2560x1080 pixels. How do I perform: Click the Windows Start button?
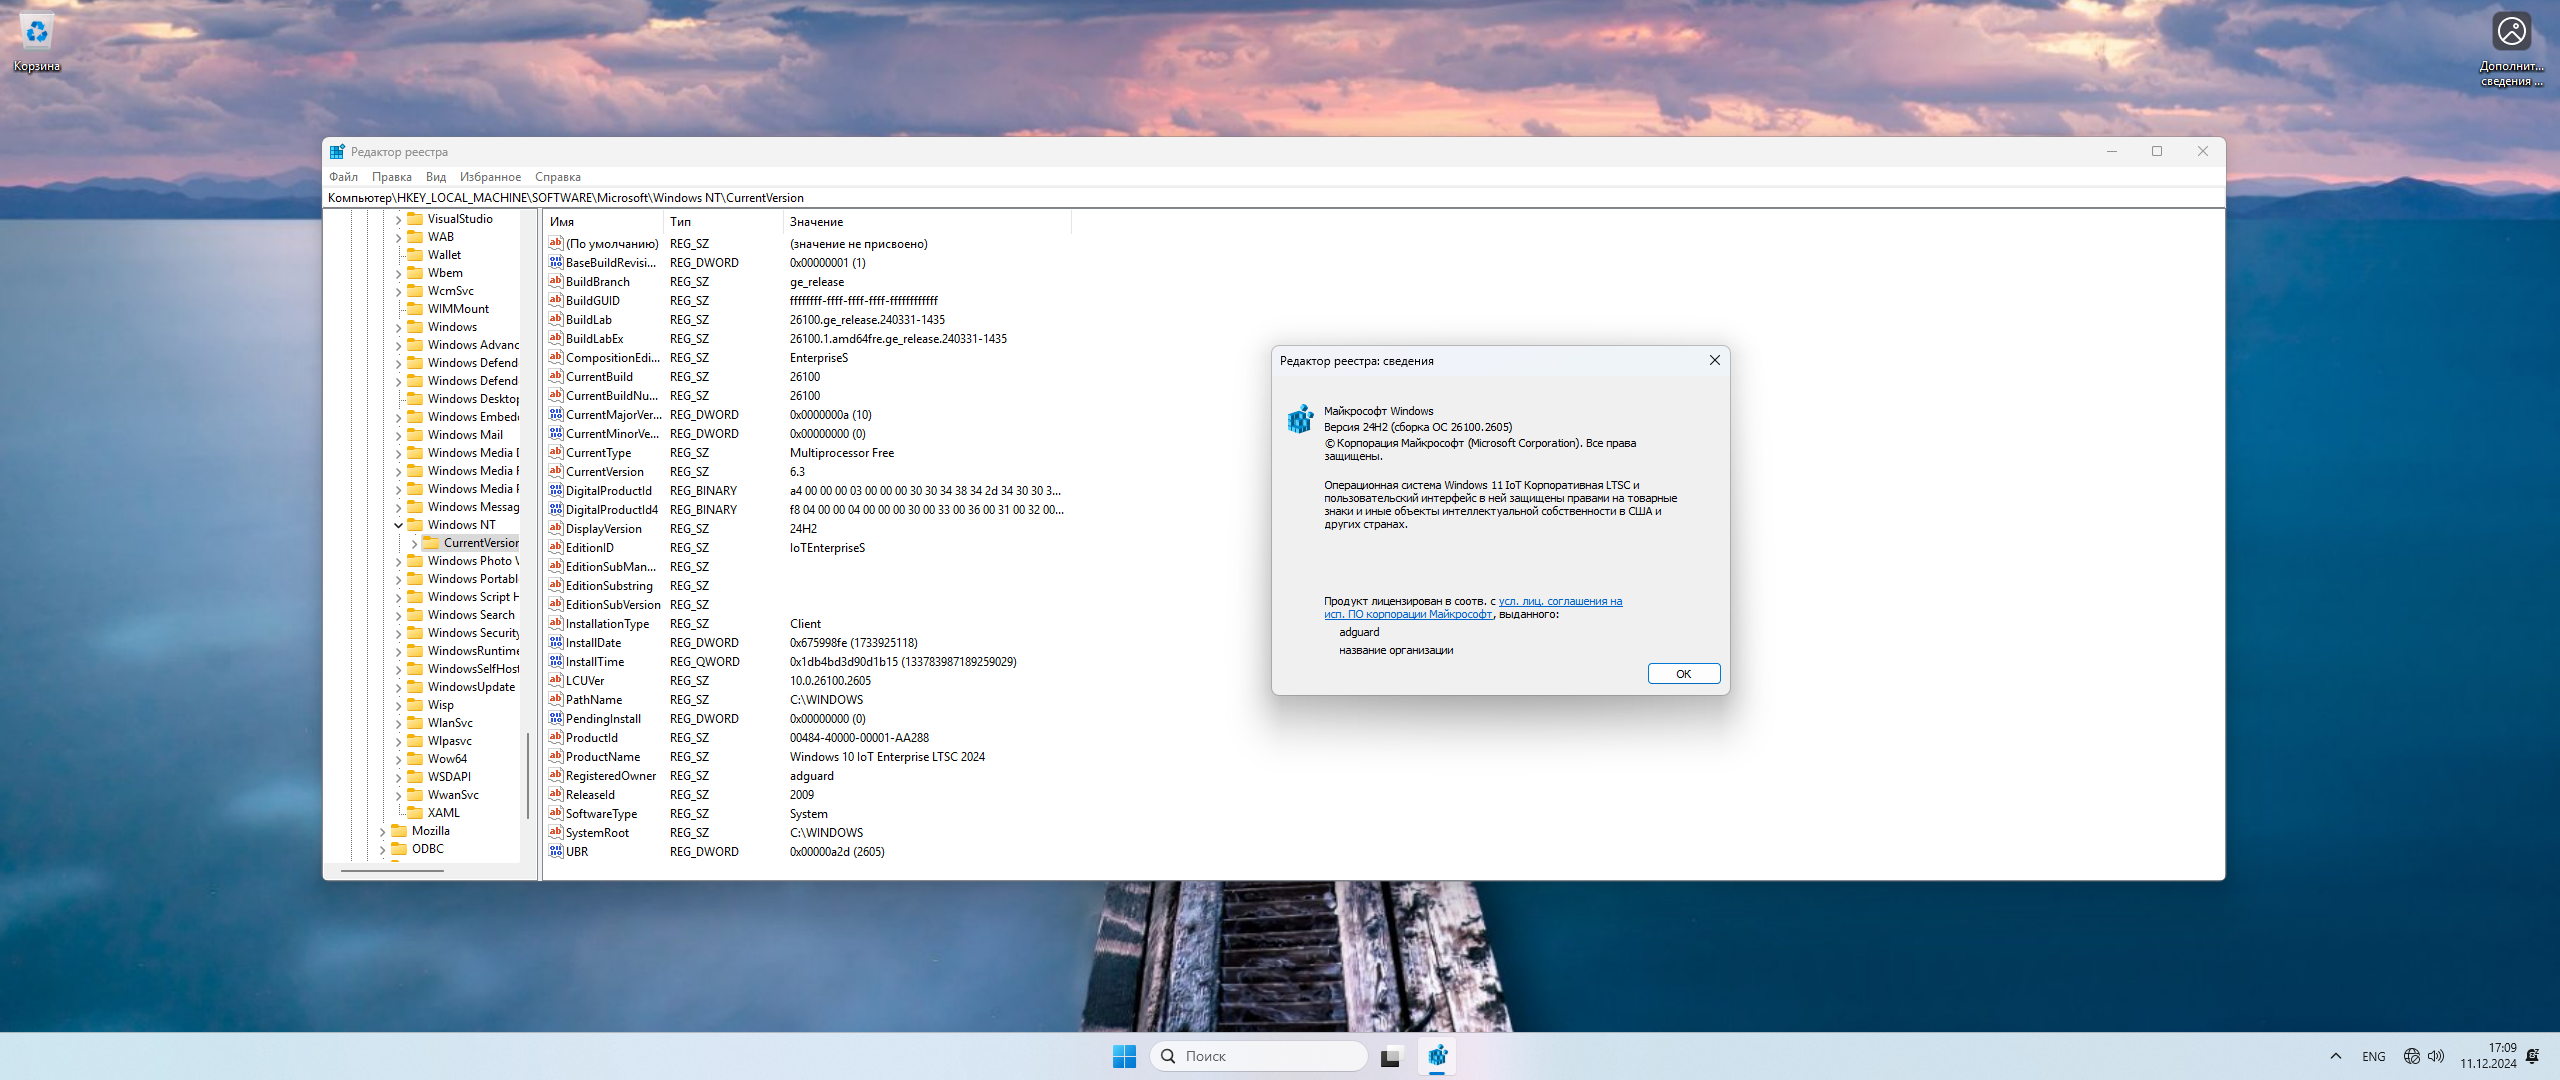1124,1056
